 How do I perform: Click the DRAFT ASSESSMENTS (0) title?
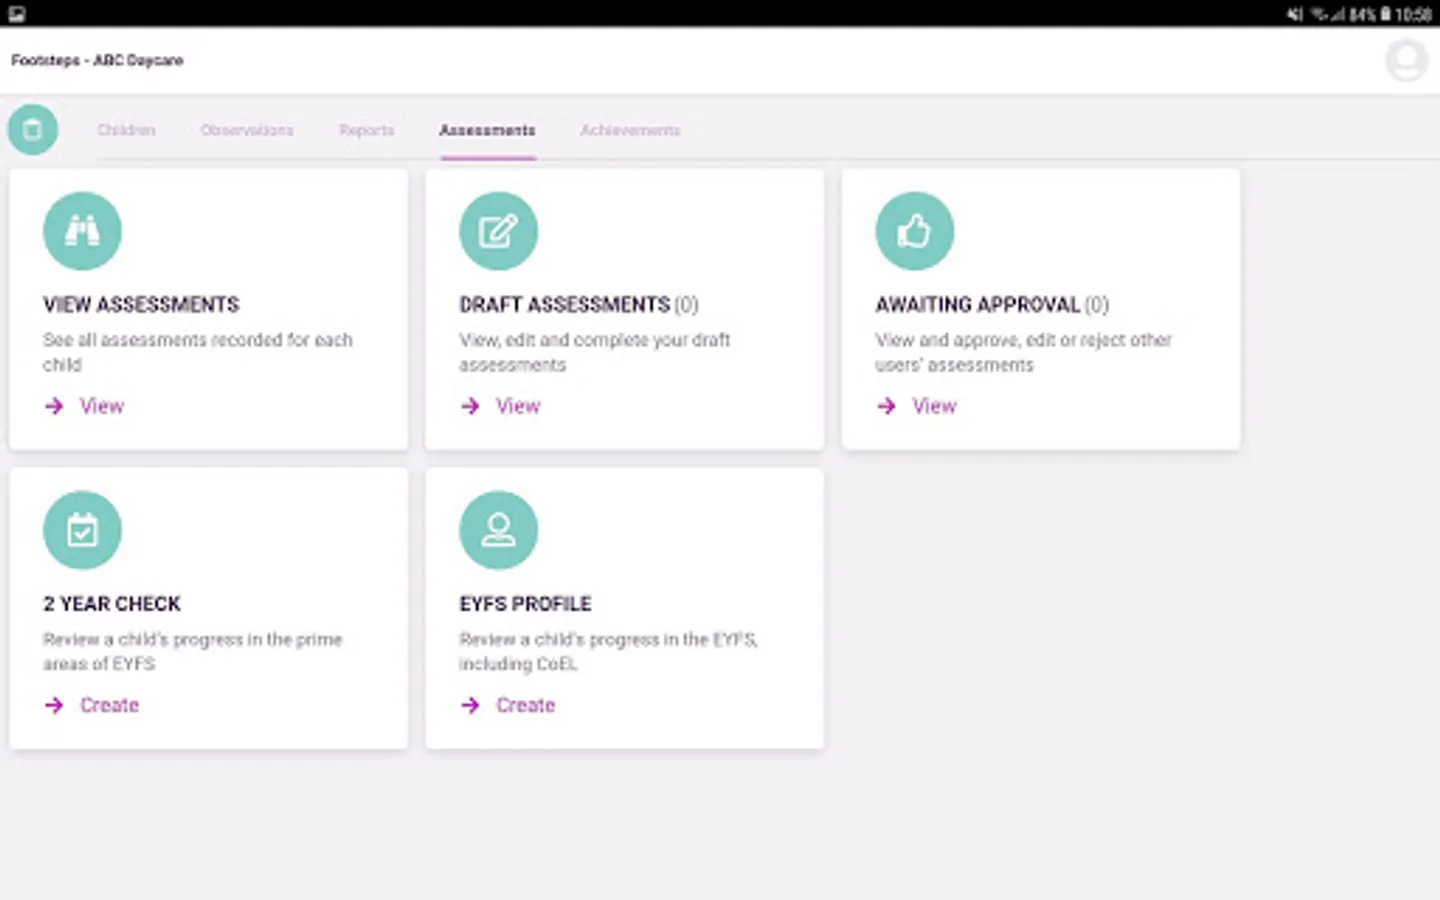coord(579,304)
